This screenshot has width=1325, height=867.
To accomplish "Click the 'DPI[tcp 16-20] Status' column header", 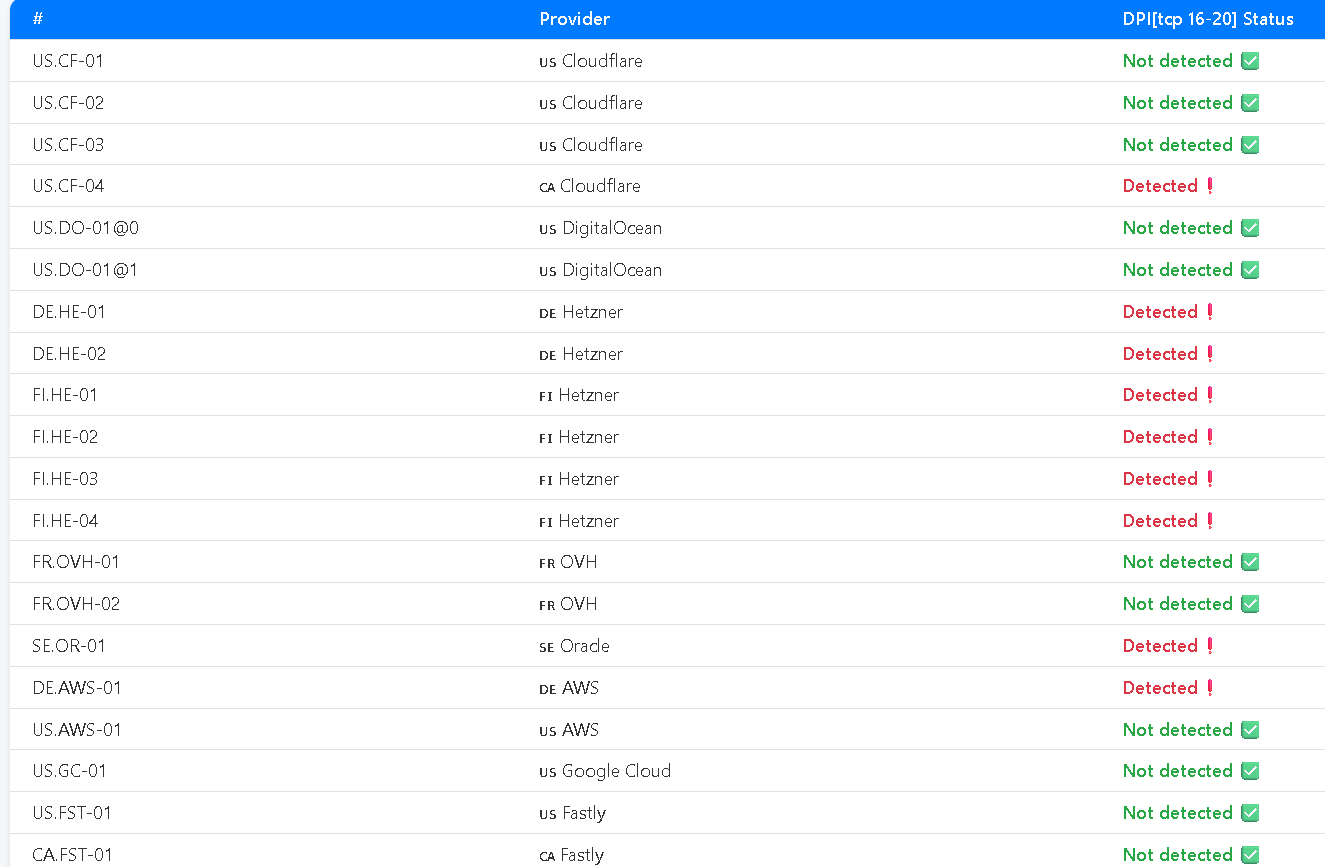I will click(x=1208, y=19).
